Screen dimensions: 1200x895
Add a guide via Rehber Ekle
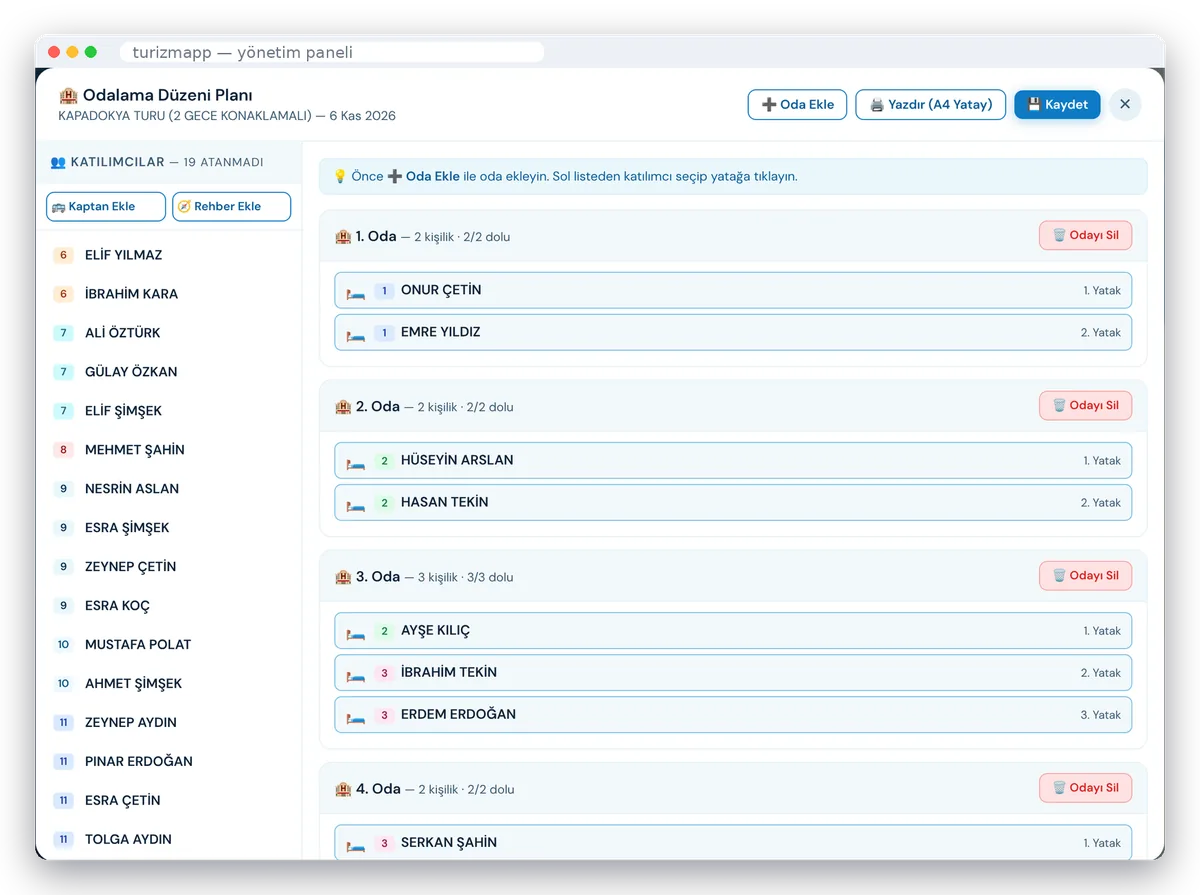tap(232, 207)
